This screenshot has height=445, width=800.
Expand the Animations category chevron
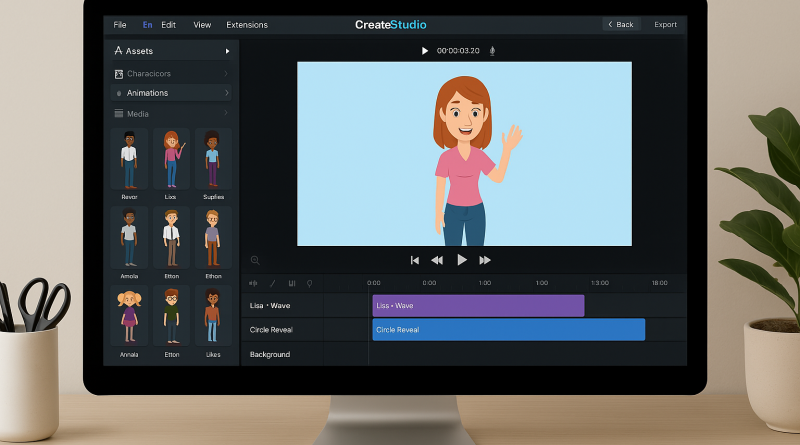[x=226, y=93]
